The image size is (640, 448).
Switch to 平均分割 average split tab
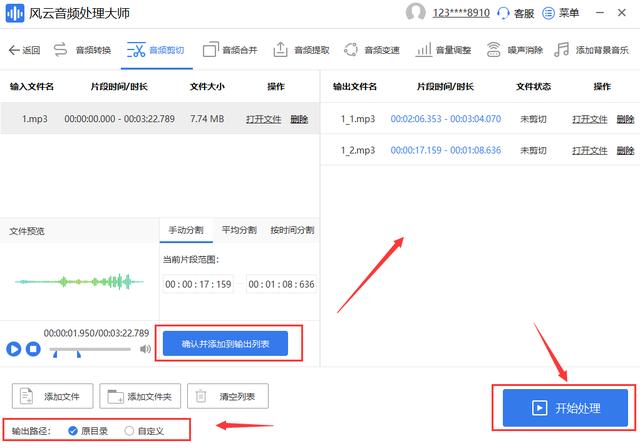point(239,230)
